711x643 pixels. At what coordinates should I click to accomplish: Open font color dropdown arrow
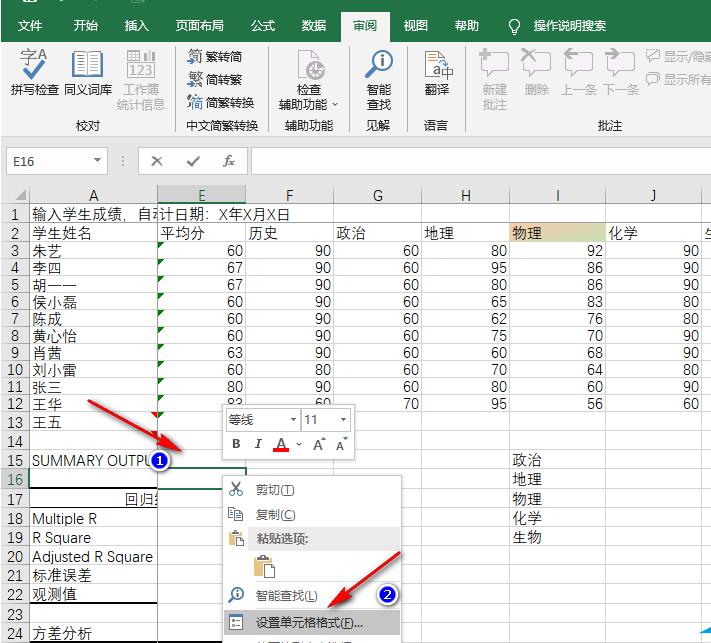pos(299,444)
